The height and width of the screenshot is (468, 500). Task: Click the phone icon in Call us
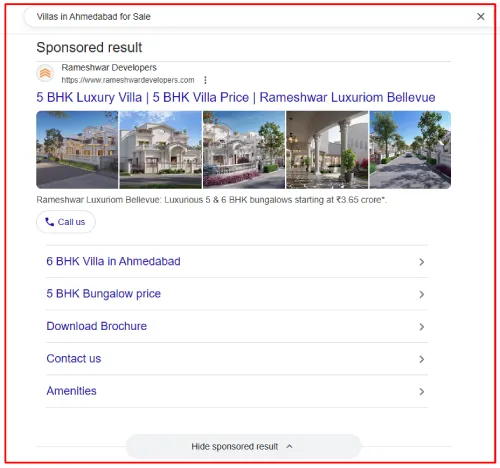(x=50, y=222)
